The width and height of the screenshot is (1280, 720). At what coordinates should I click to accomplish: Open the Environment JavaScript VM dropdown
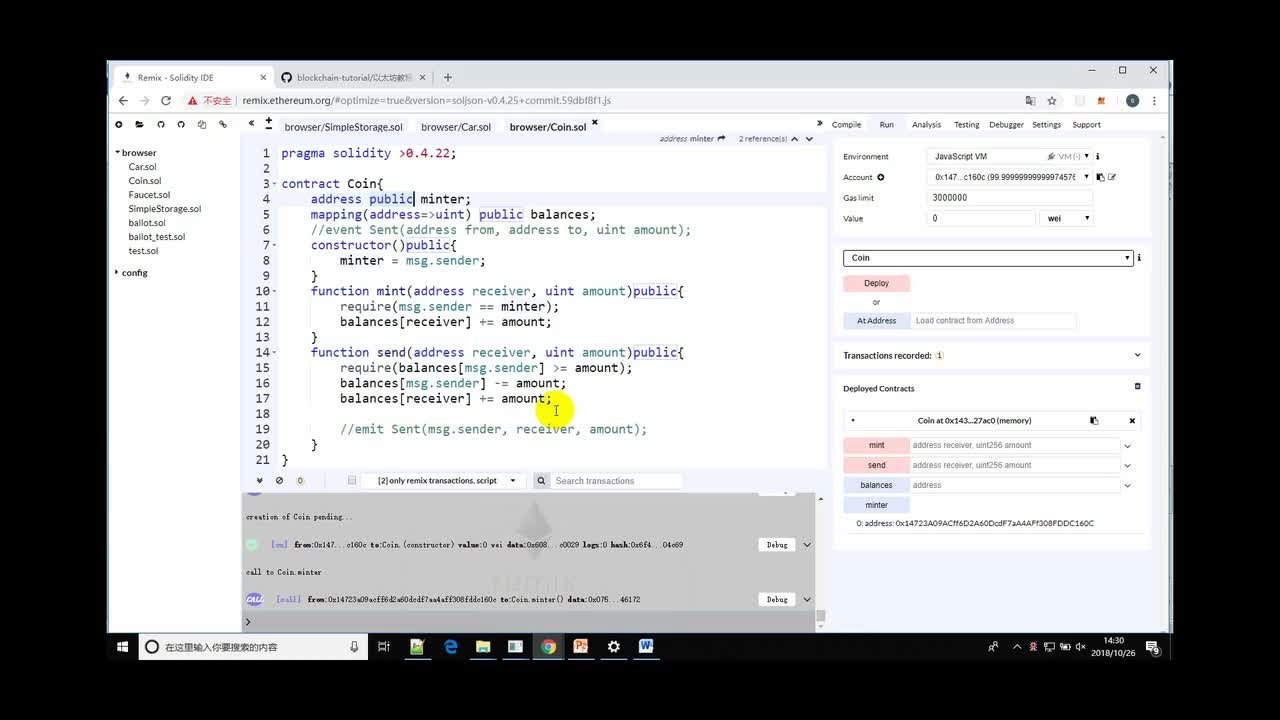coord(1009,156)
